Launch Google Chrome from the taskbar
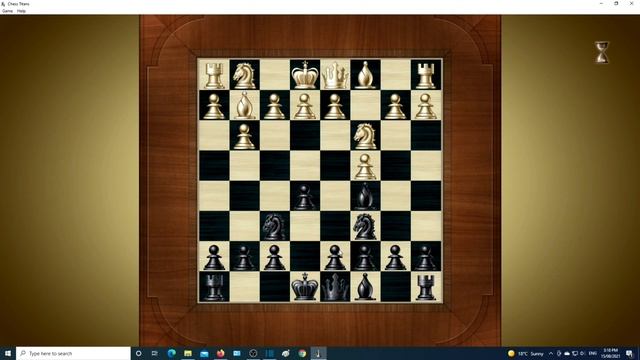The height and width of the screenshot is (360, 640). (302, 353)
